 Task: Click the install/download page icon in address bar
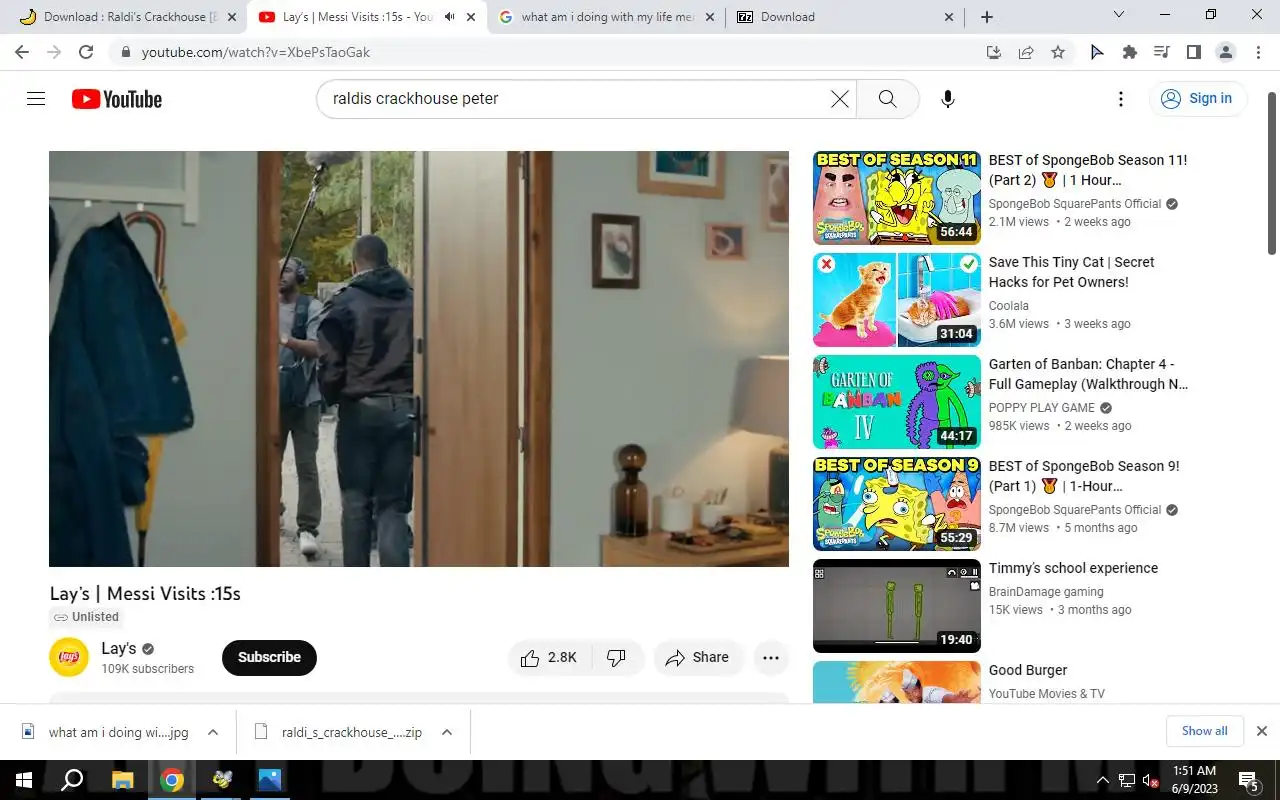[994, 52]
